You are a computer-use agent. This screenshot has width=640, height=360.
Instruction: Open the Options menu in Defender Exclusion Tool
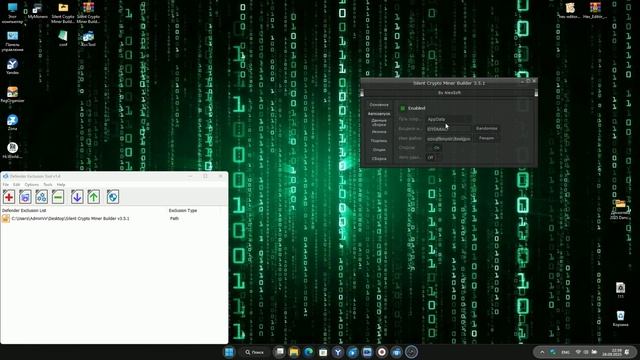point(31,185)
